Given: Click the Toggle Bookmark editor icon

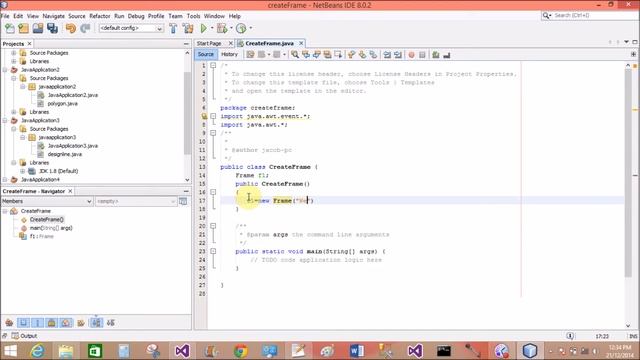Looking at the screenshot, I should click(x=373, y=55).
